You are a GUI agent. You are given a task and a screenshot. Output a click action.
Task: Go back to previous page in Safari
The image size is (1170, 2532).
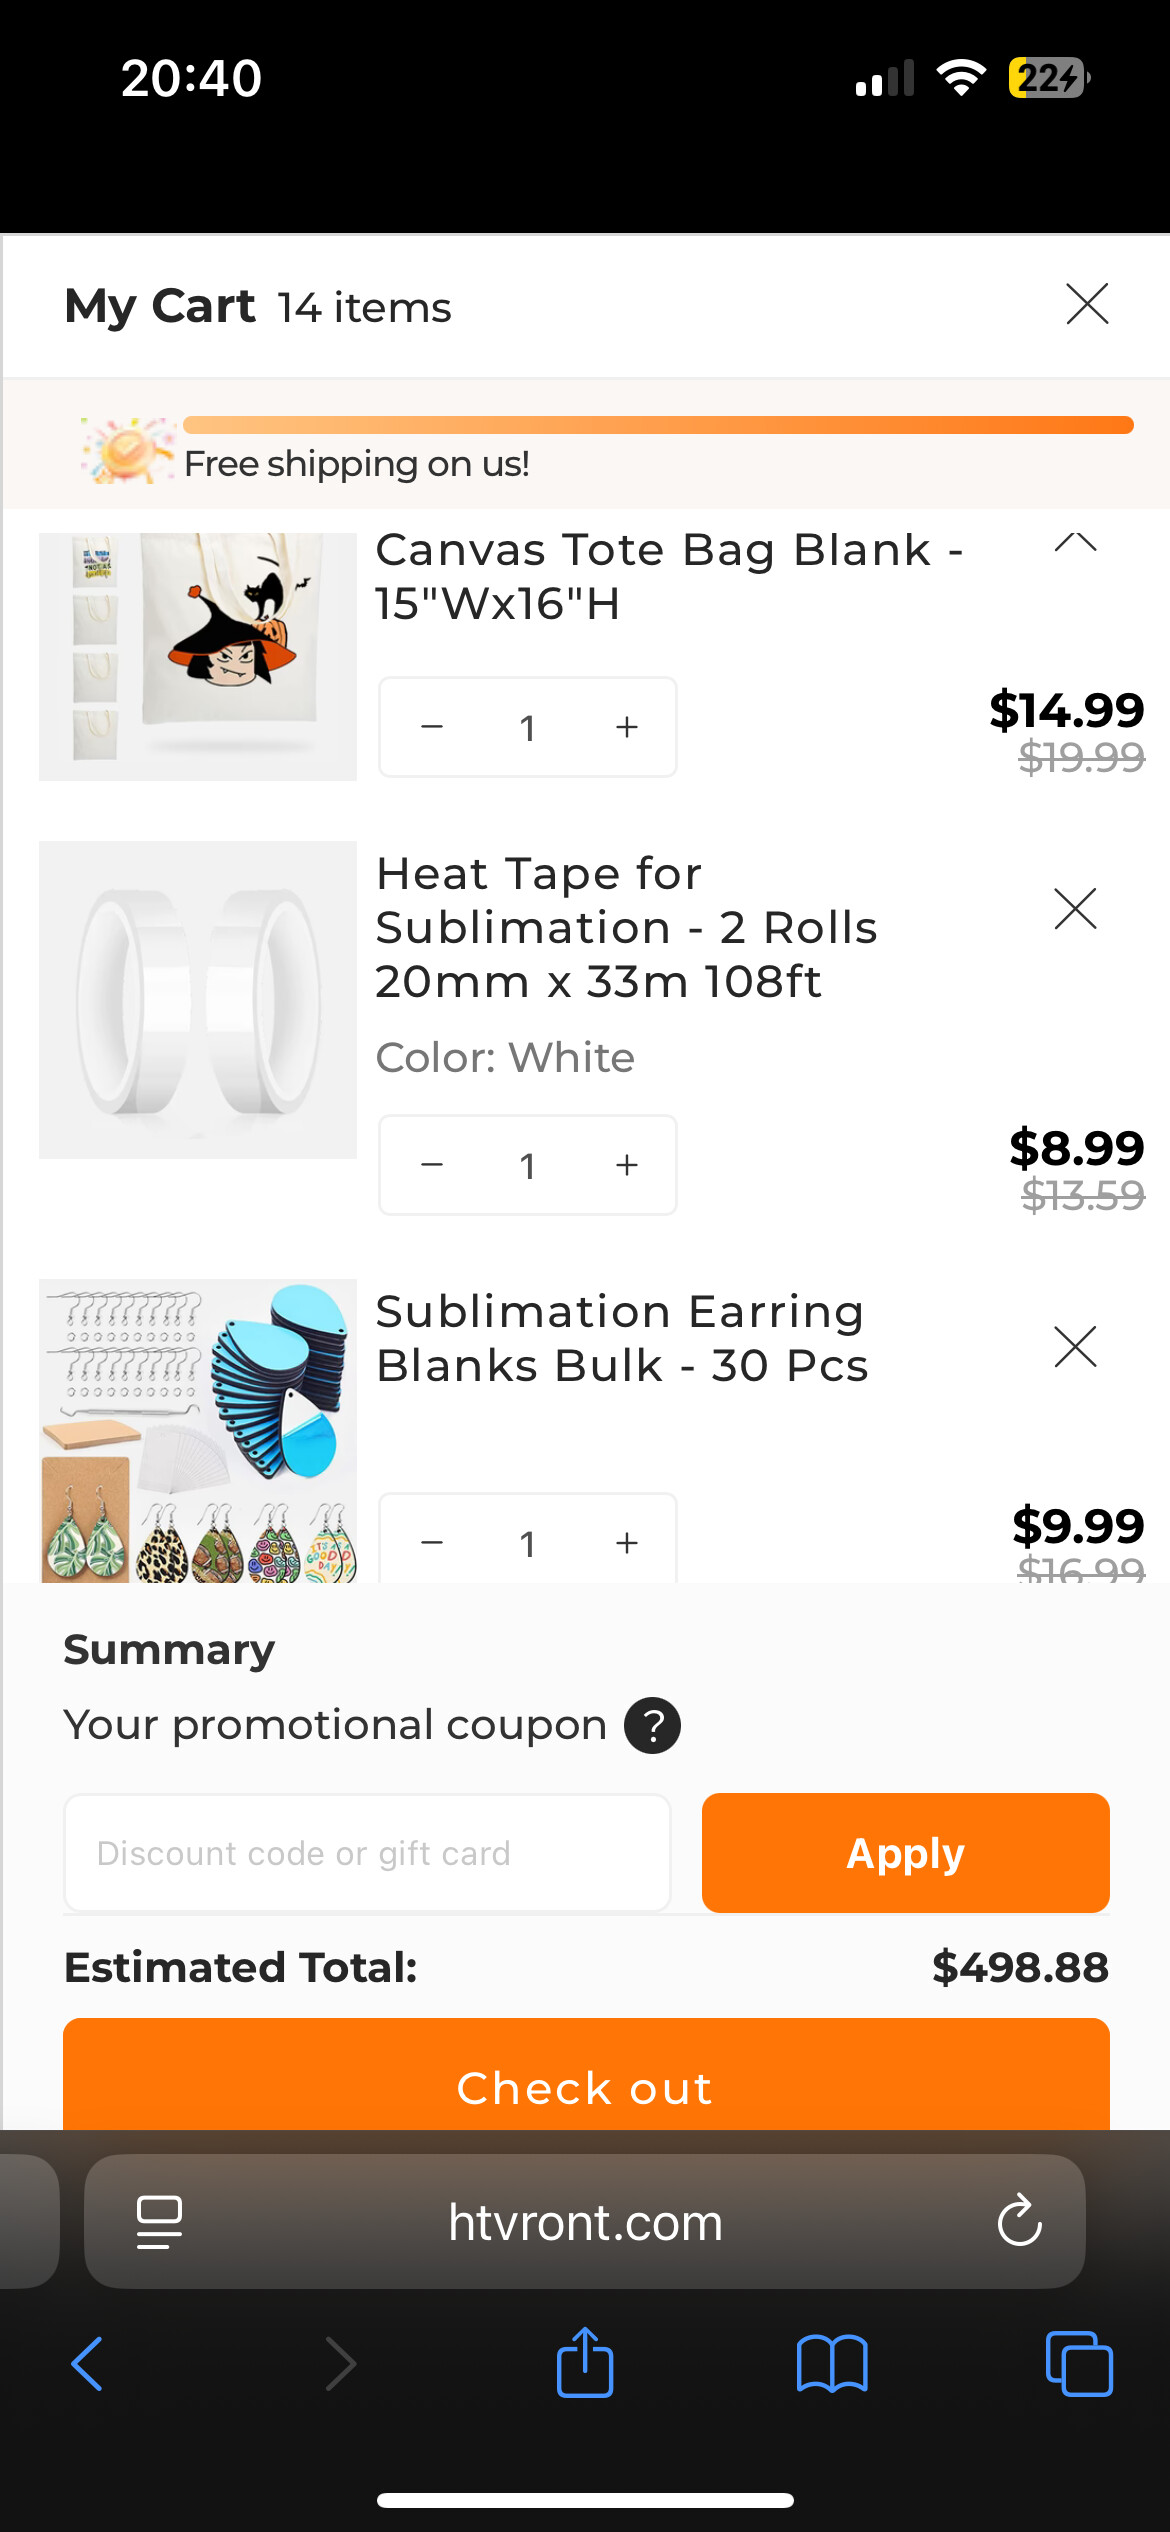[x=88, y=2364]
